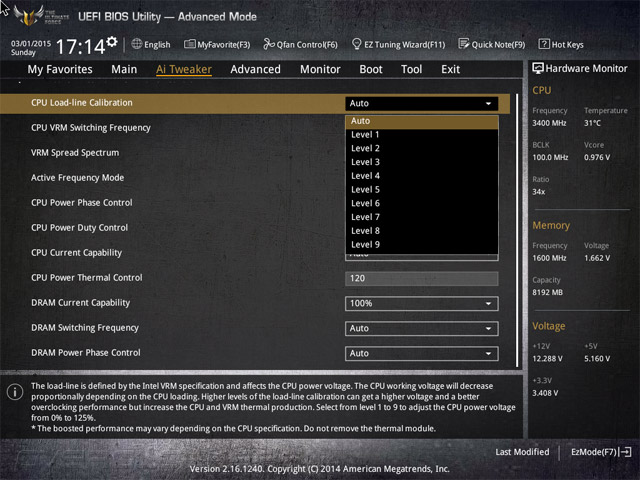Screen dimensions: 640x480
Task: Open Quick Note pencil icon
Action: click(x=464, y=44)
